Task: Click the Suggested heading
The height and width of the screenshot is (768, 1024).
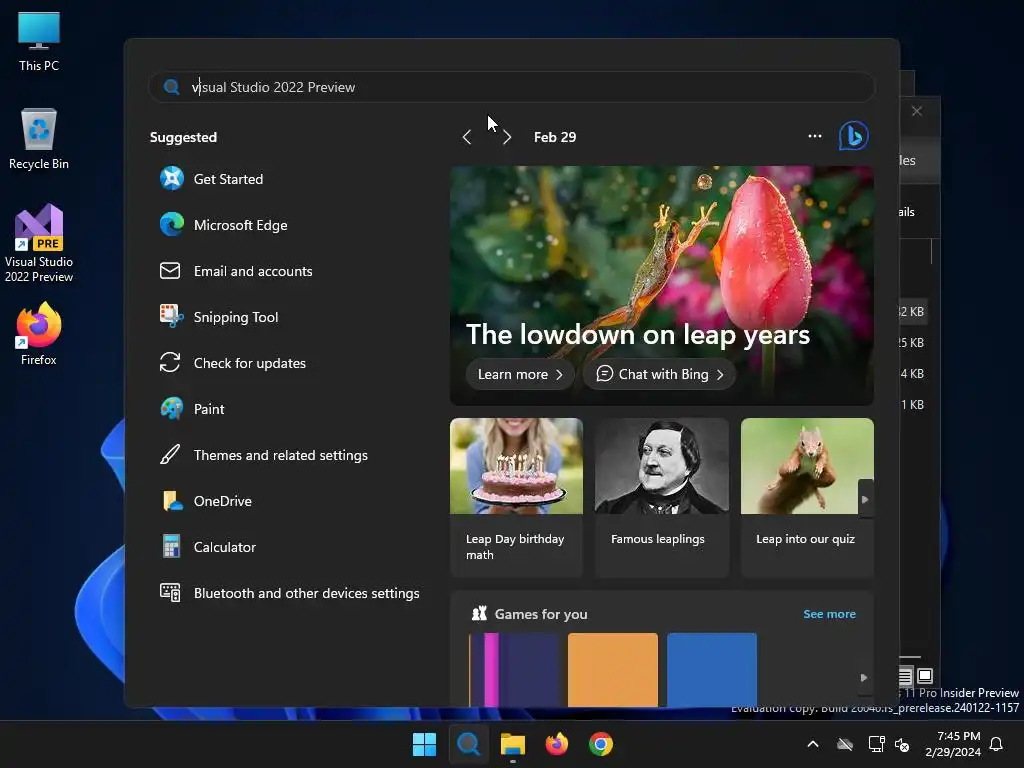Action: point(184,137)
